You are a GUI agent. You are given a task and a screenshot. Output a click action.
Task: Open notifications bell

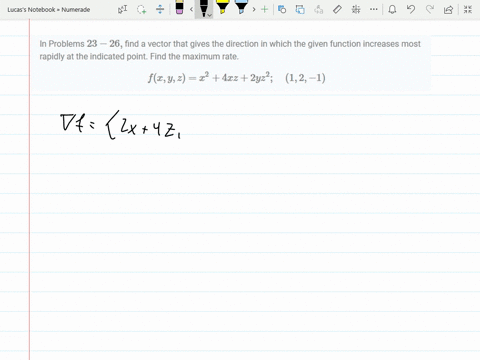click(x=392, y=9)
